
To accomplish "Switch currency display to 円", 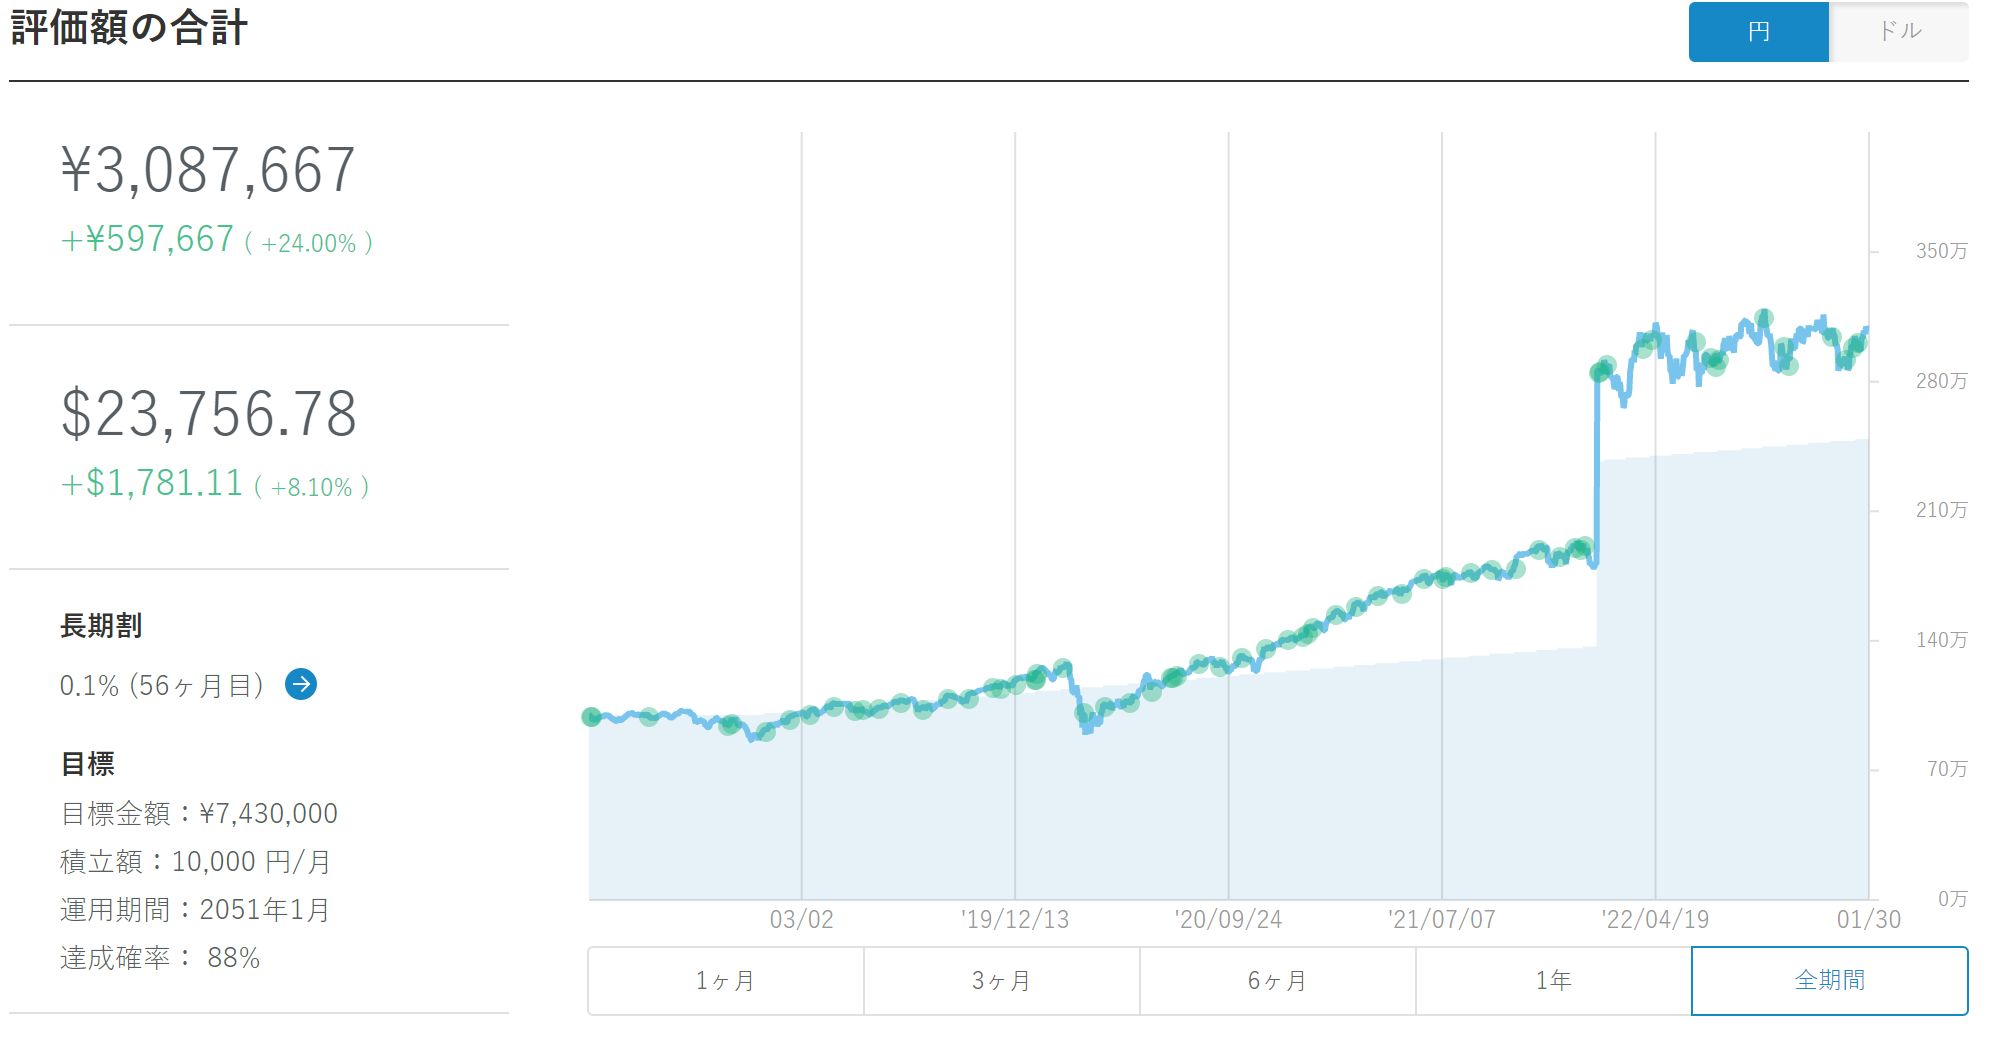I will 1758,32.
